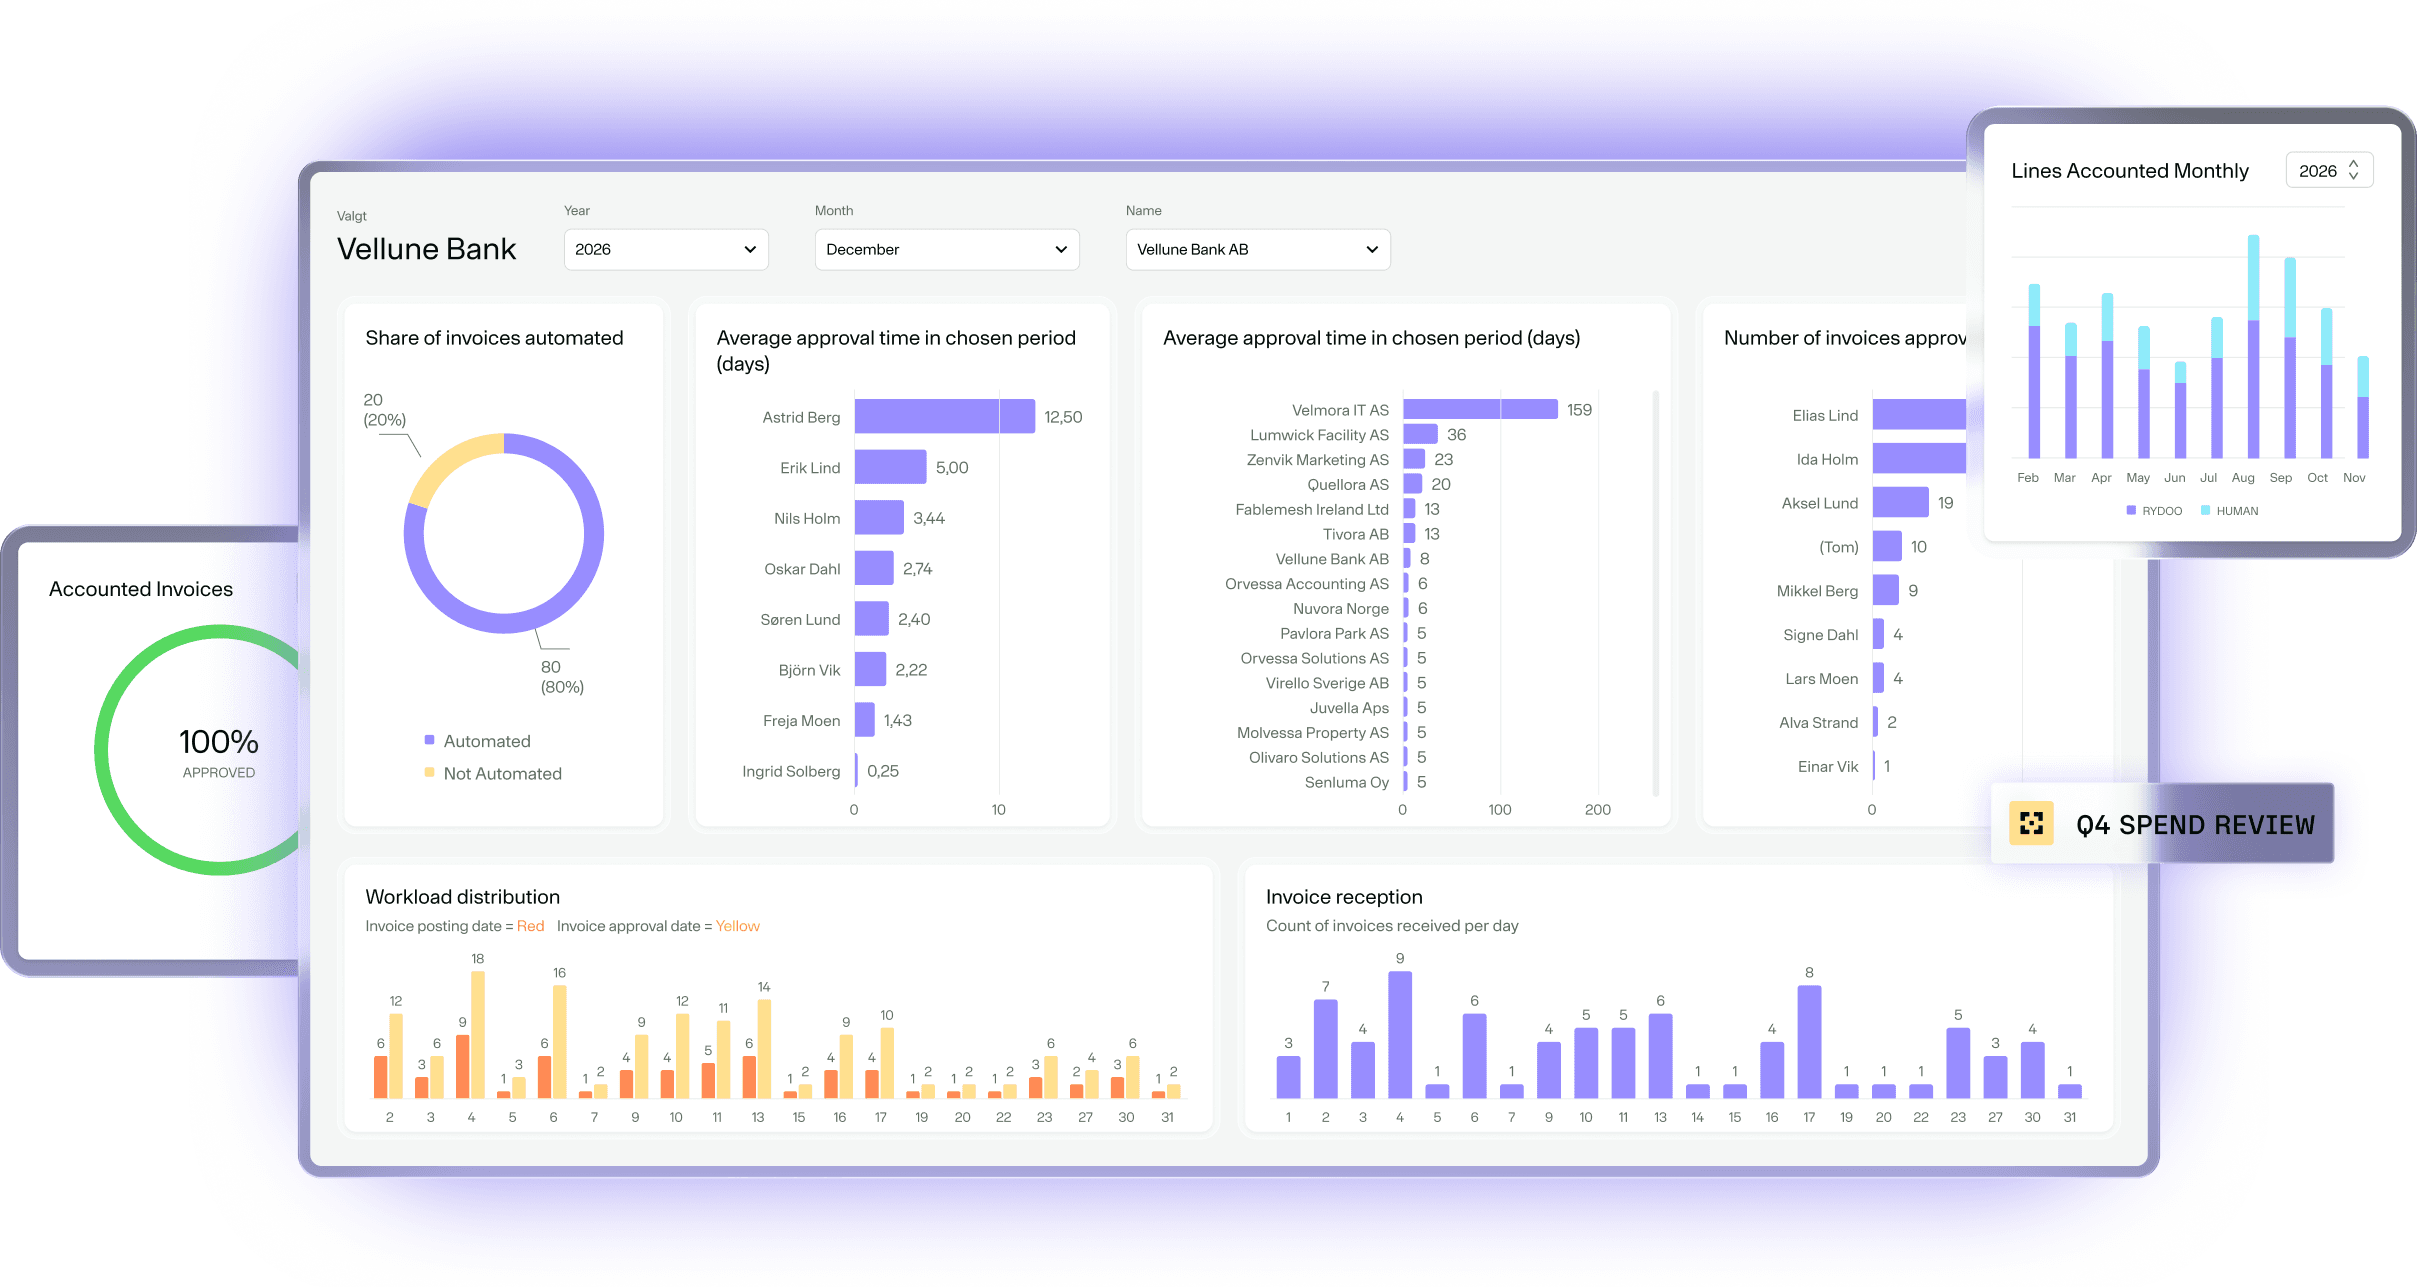Click the Ingrid Solberg label

[791, 770]
